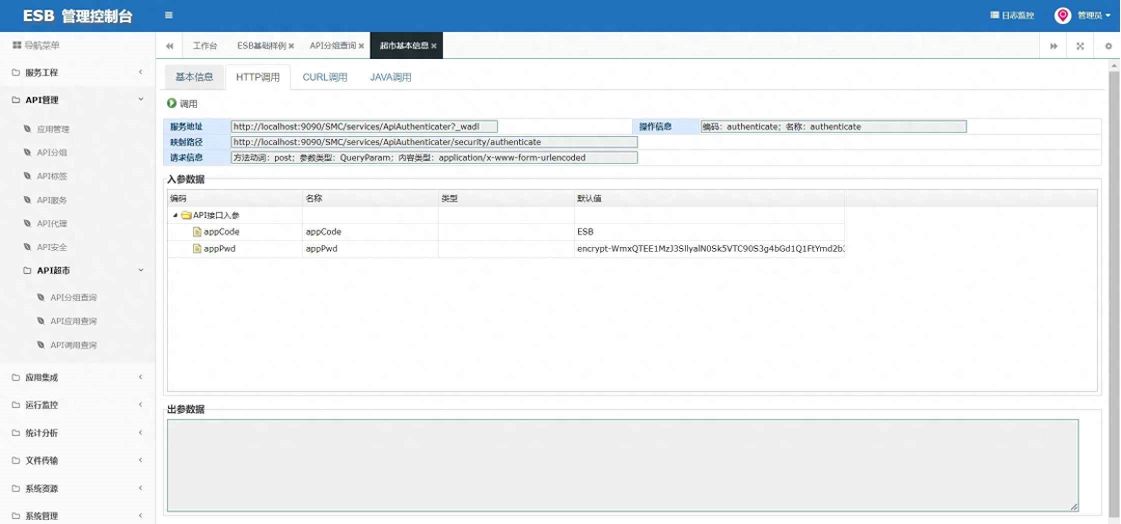Run the green 调用 invoke button
The image size is (1121, 524).
[182, 104]
